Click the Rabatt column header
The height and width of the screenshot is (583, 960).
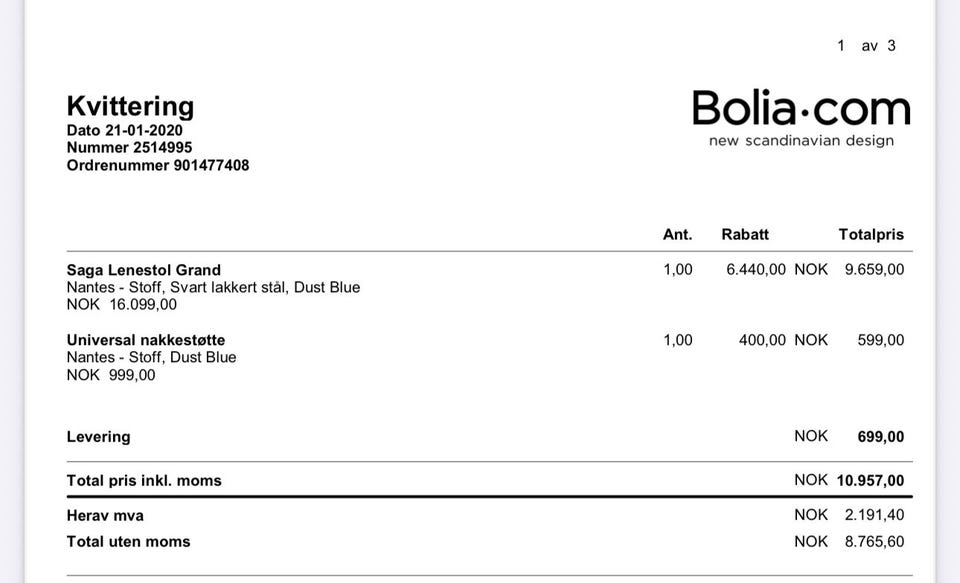745,235
